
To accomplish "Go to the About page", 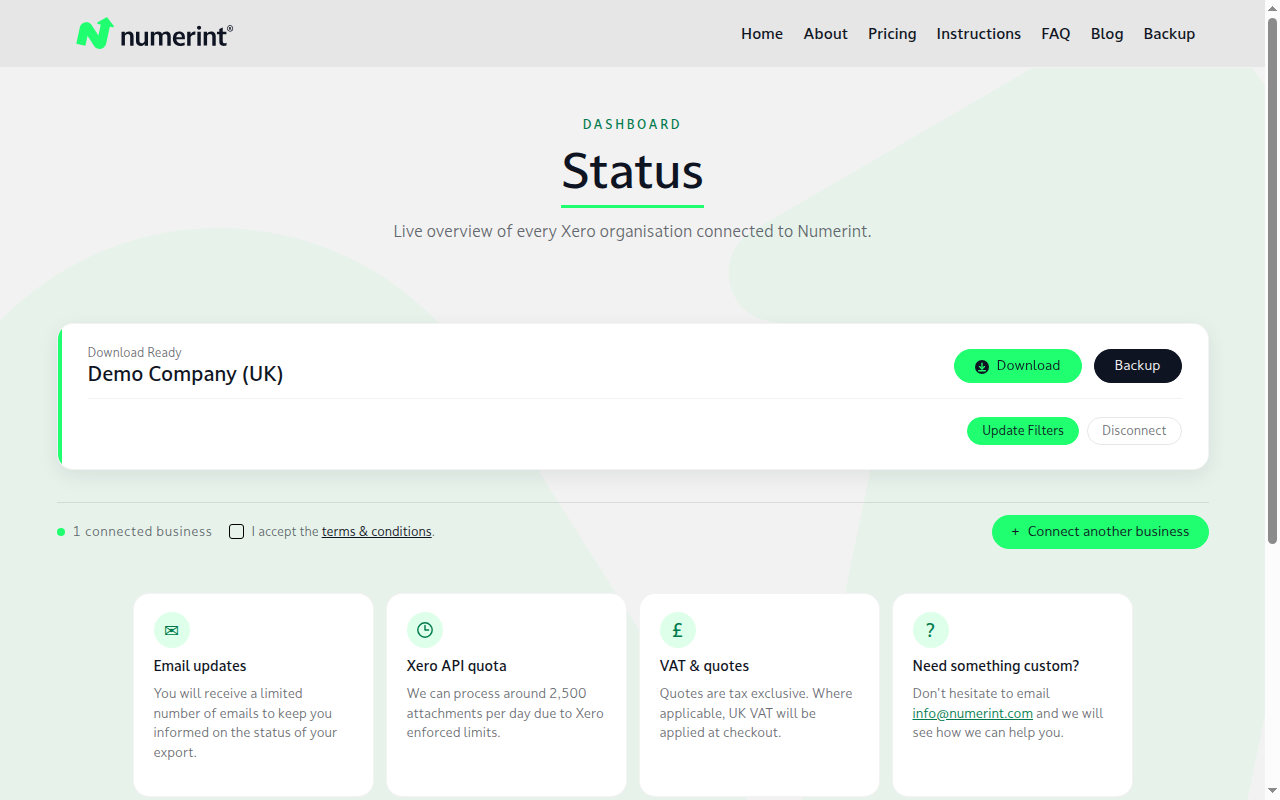I will tap(826, 34).
